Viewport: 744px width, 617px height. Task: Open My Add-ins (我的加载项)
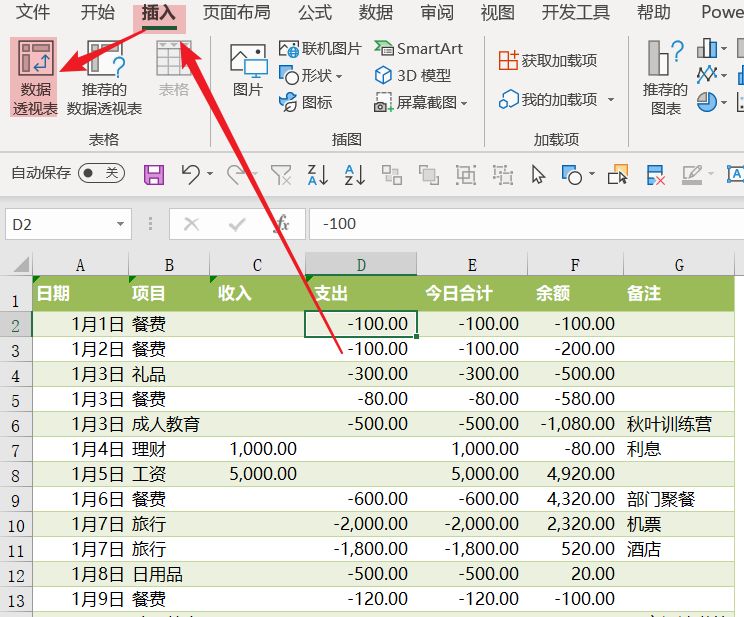[548, 99]
